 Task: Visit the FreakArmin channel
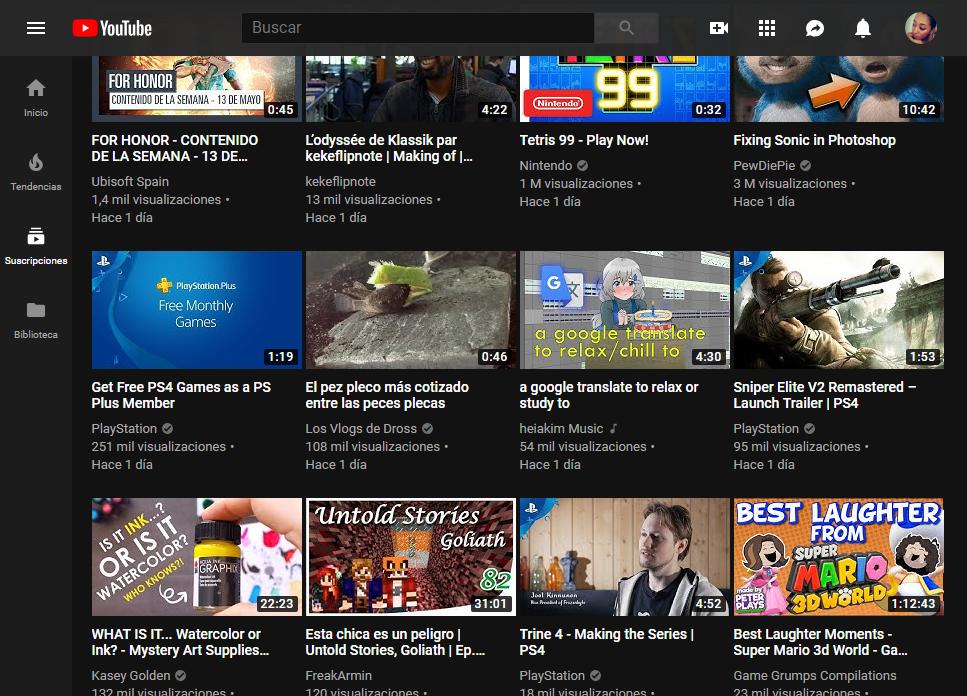click(339, 676)
